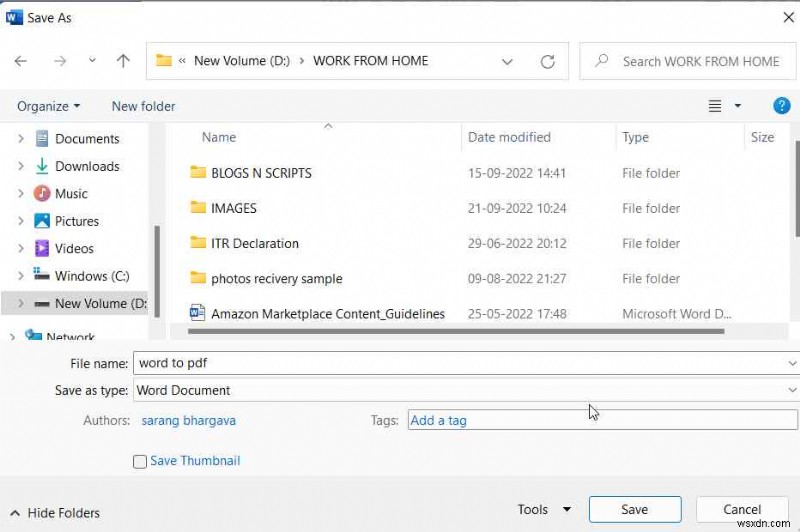
Task: Sort files by the Size column
Action: (x=762, y=137)
